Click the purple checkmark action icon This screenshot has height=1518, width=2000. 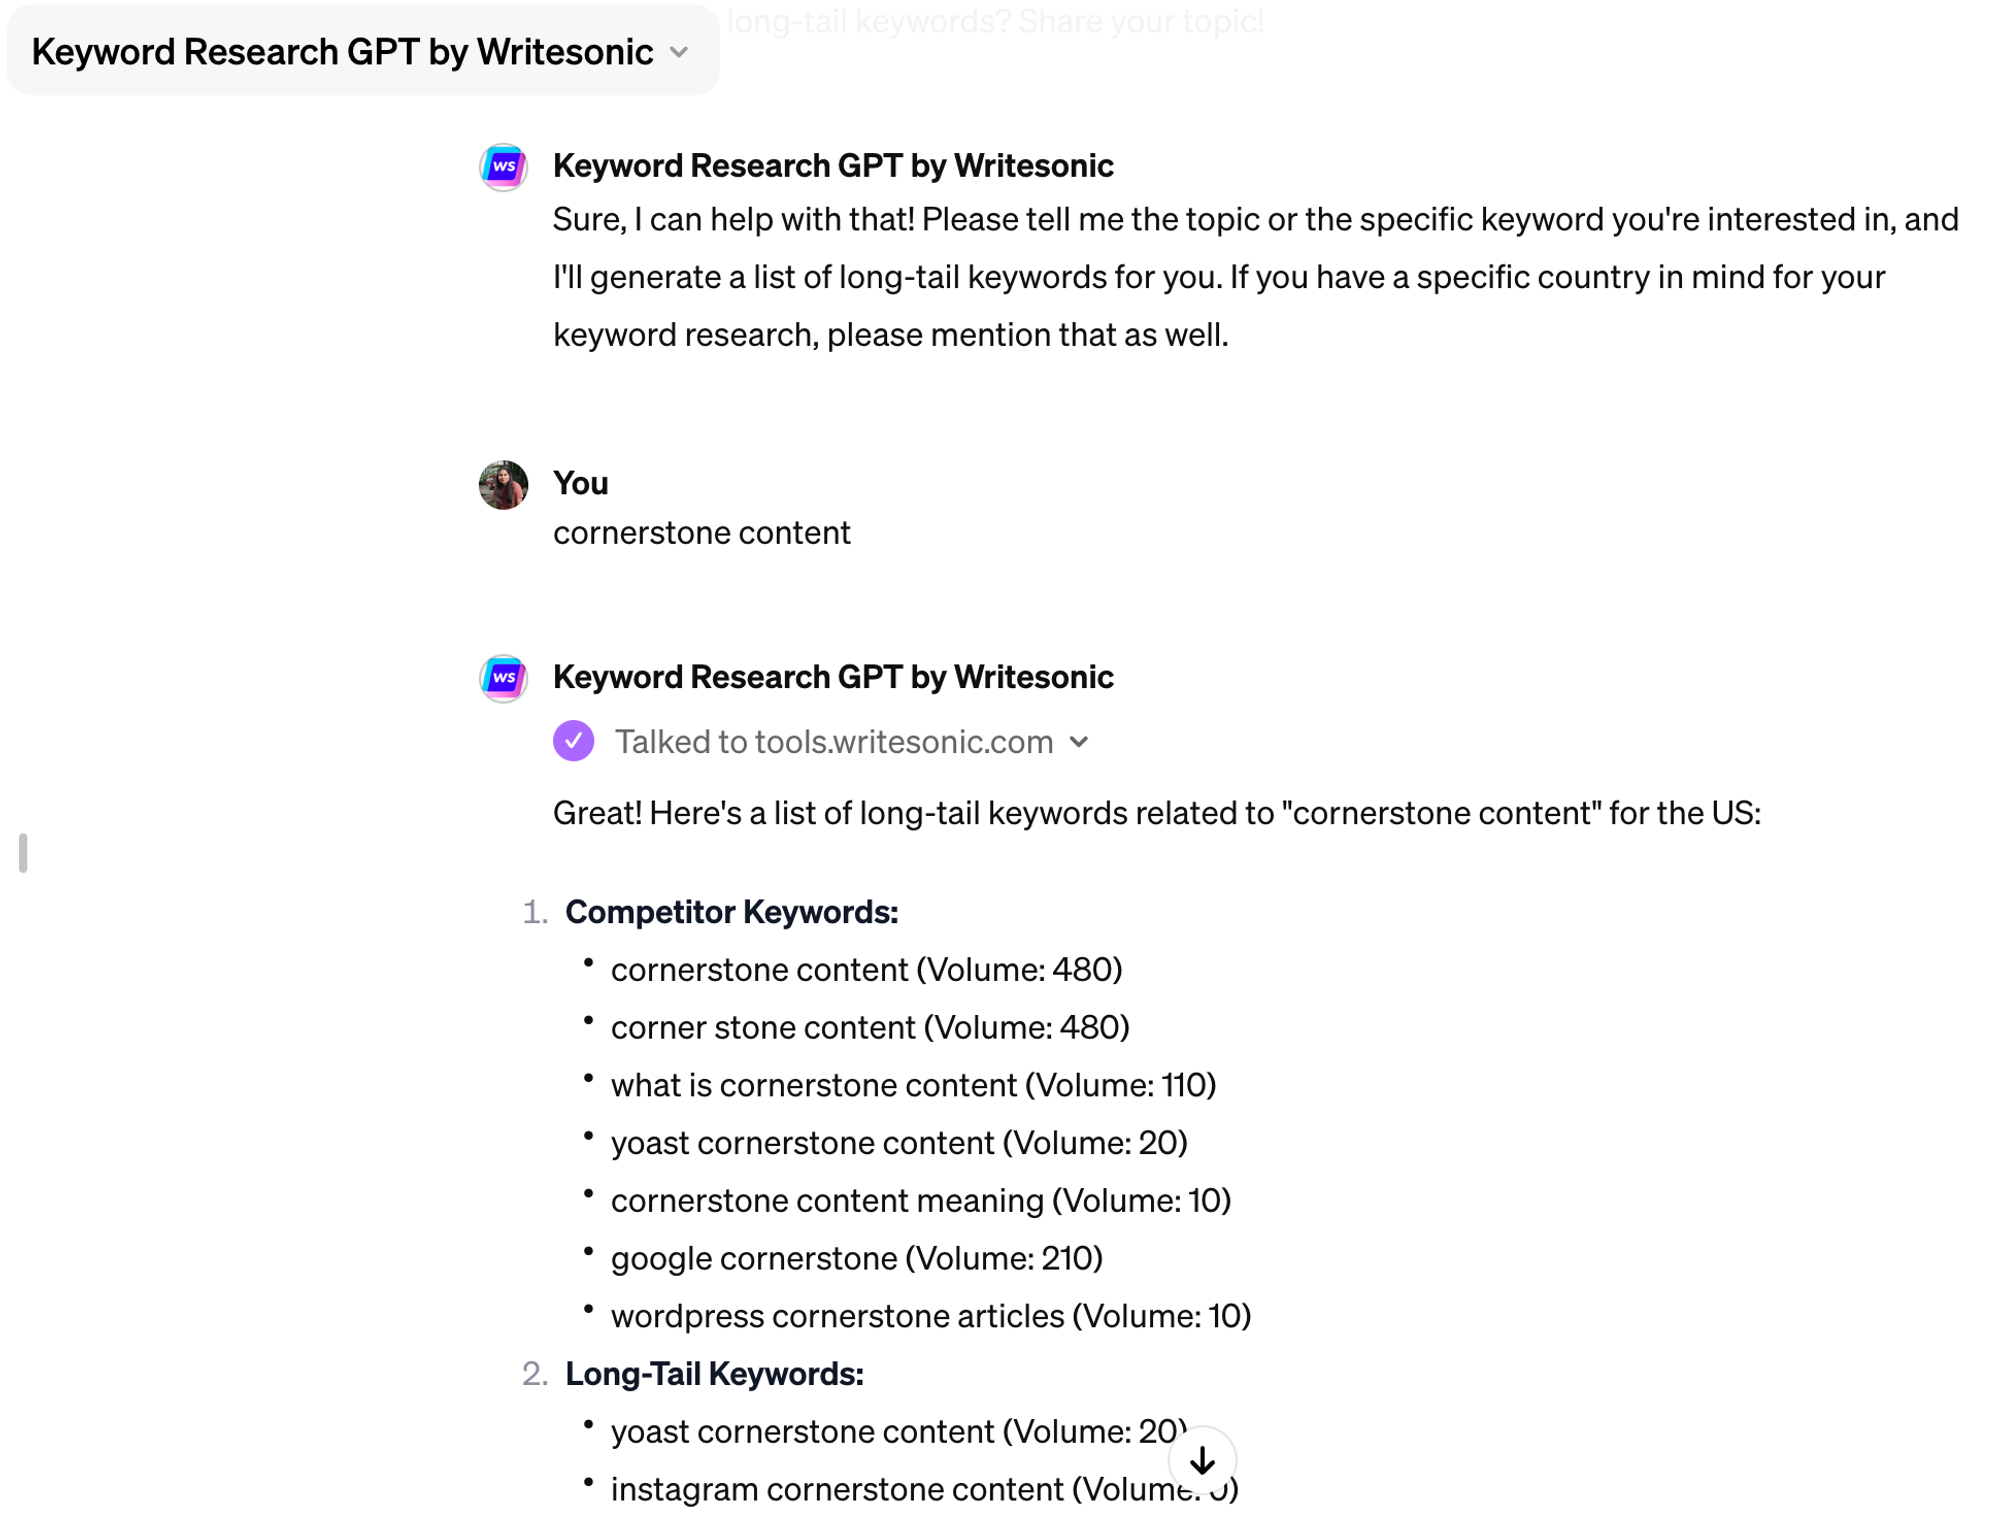[573, 741]
